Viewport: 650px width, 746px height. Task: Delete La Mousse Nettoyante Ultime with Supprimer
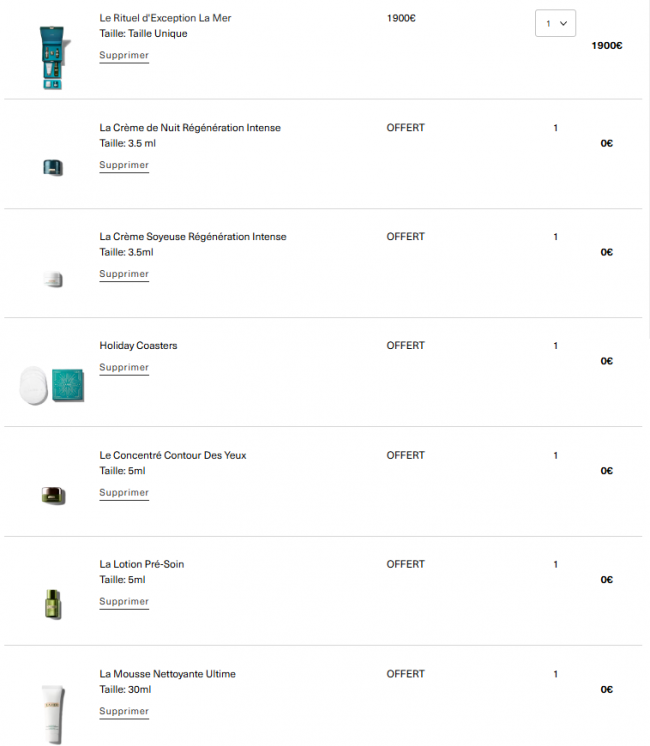(124, 712)
